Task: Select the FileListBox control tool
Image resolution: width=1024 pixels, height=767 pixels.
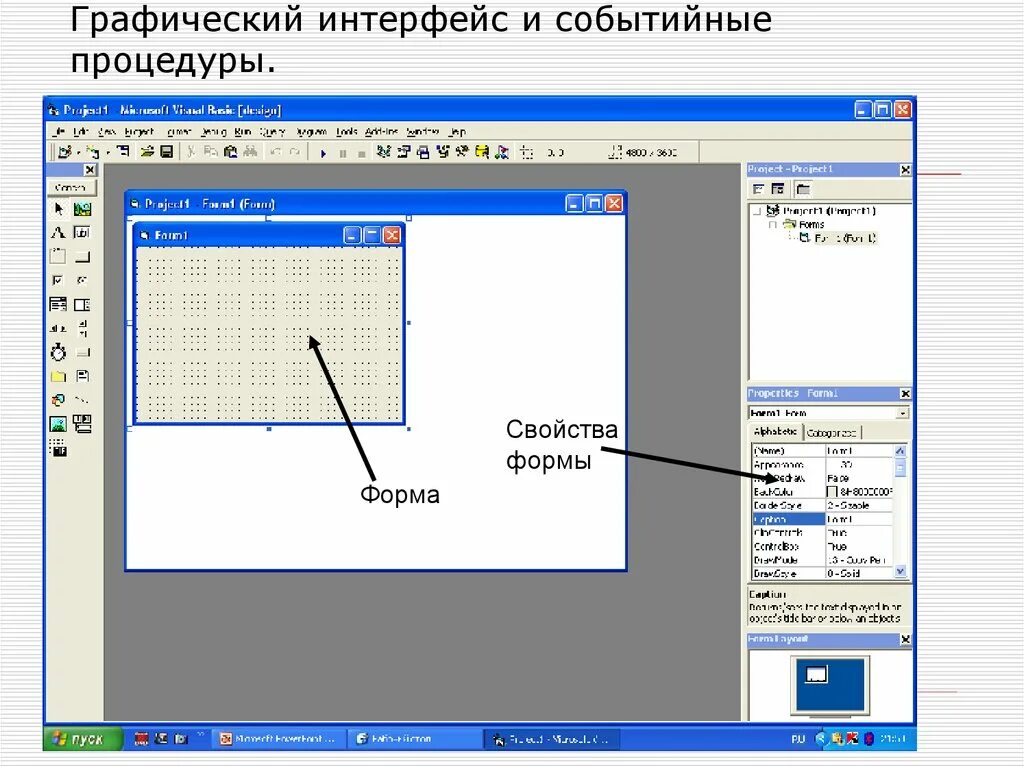Action: pyautogui.click(x=82, y=376)
